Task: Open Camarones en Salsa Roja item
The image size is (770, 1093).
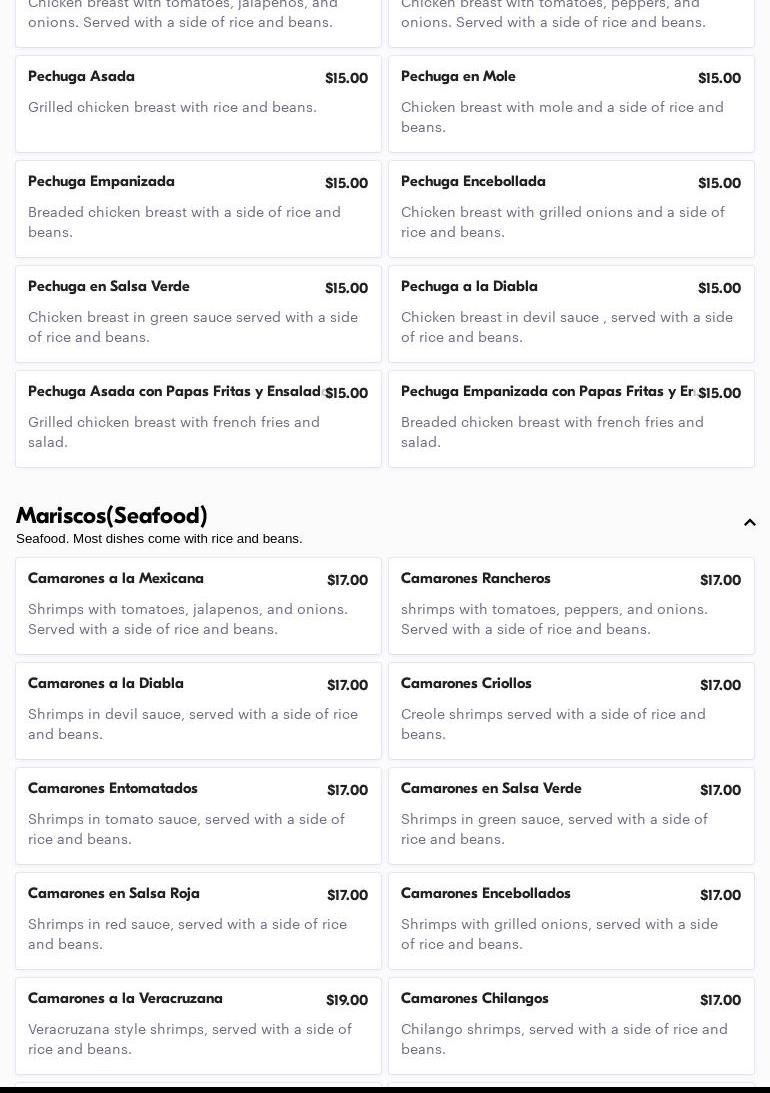Action: click(x=198, y=920)
